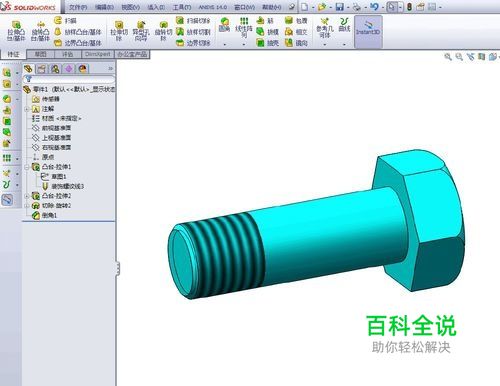The height and width of the screenshot is (386, 500).
Task: Select the 放样凸台/基体 loft tool
Action: tap(78, 32)
